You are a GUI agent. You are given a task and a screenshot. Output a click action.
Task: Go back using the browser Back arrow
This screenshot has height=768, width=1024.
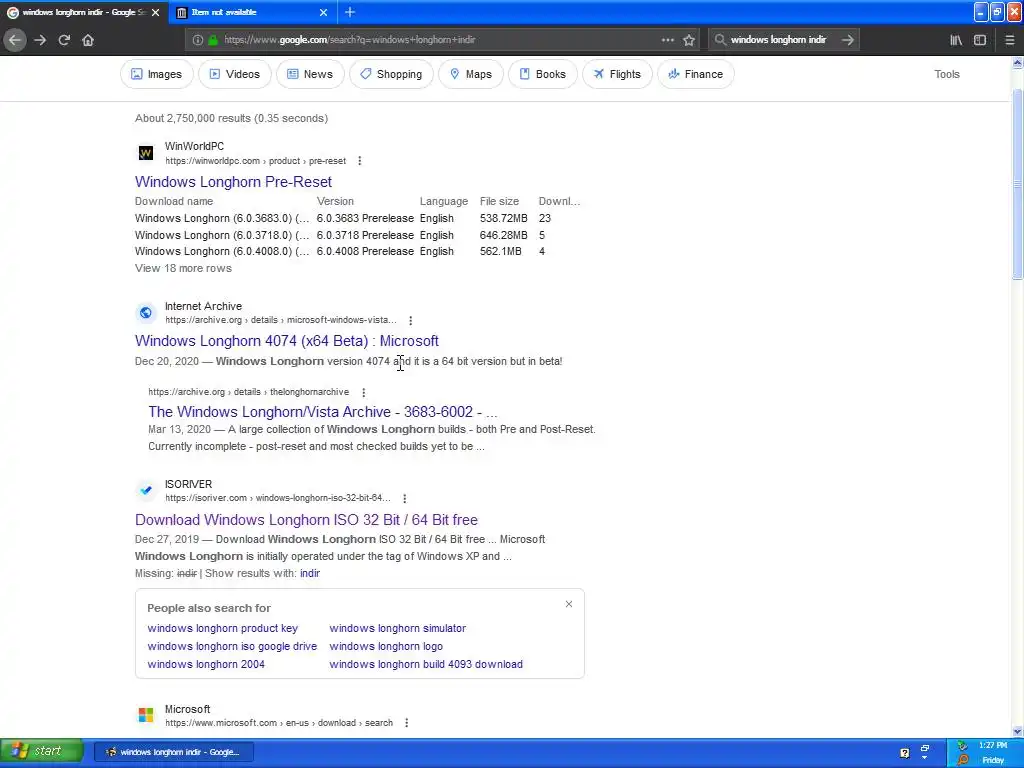(14, 40)
